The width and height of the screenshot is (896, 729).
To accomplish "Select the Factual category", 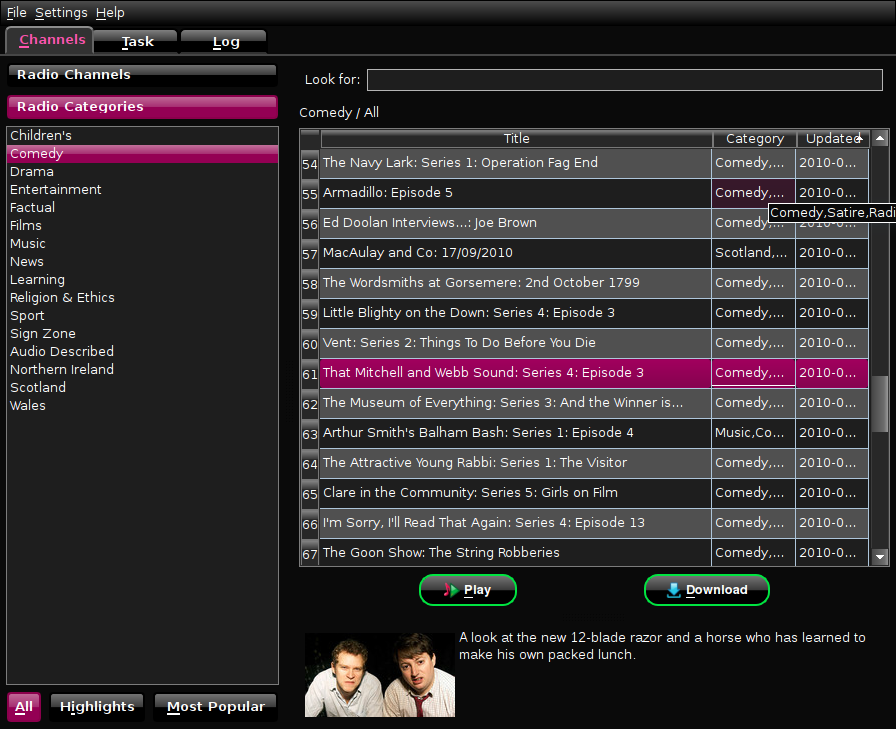I will (x=142, y=207).
